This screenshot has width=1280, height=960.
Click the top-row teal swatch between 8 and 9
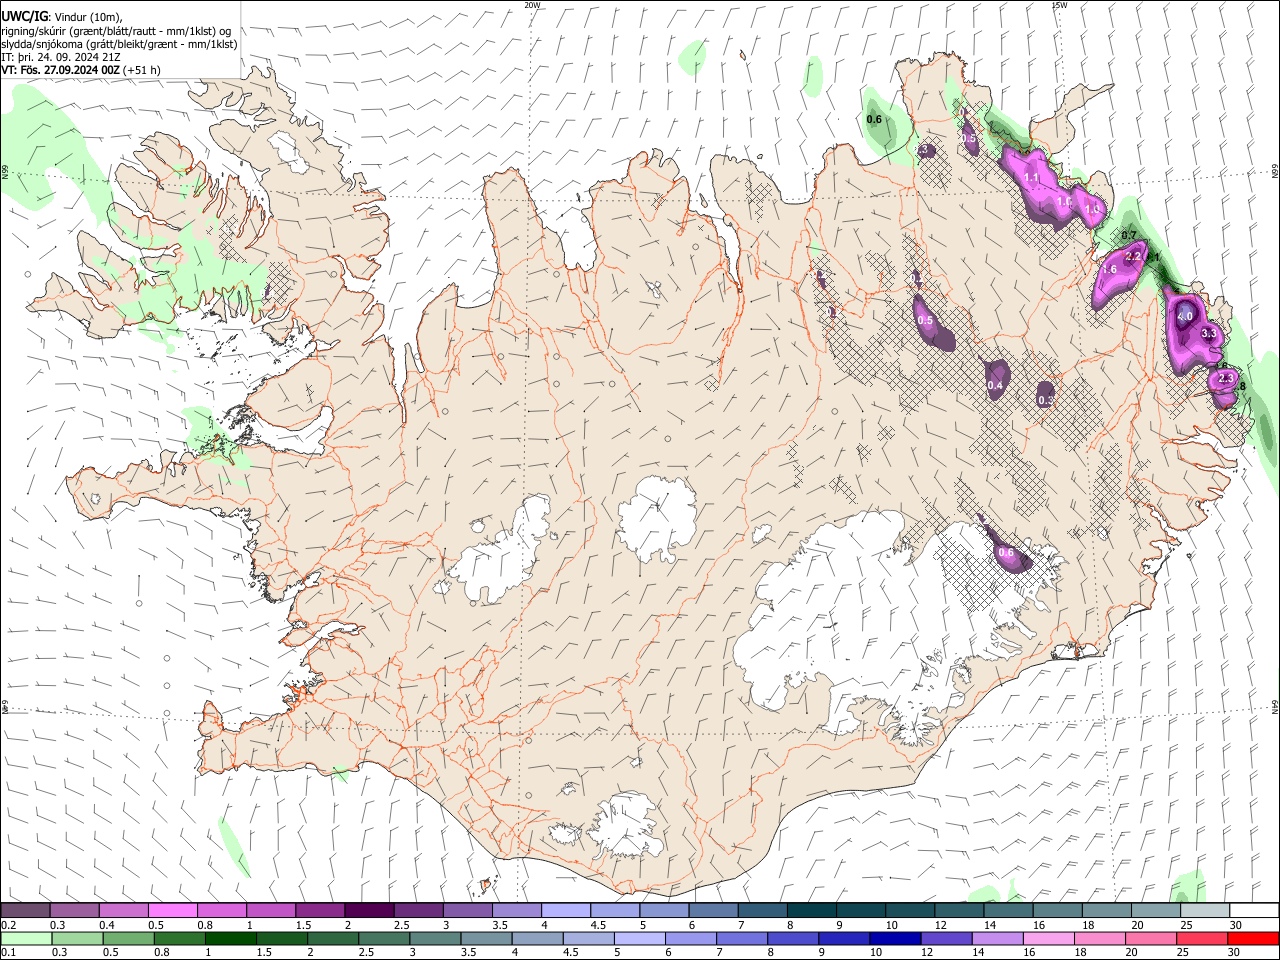pos(810,911)
